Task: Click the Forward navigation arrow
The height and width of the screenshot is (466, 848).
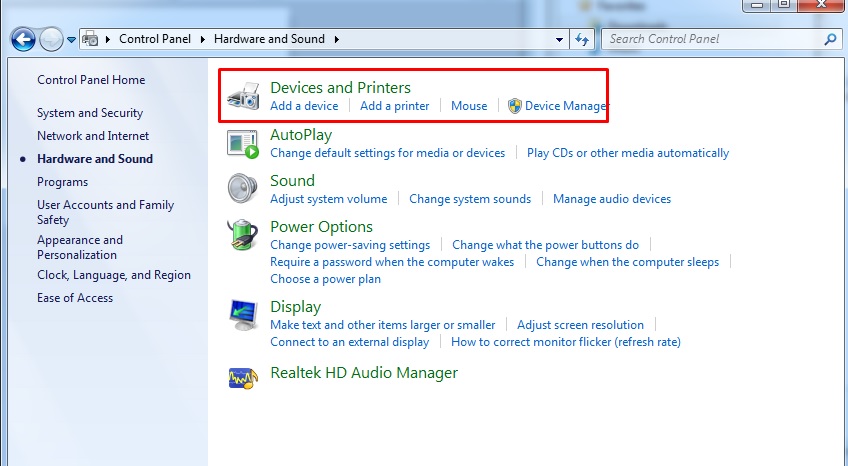Action: [51, 39]
